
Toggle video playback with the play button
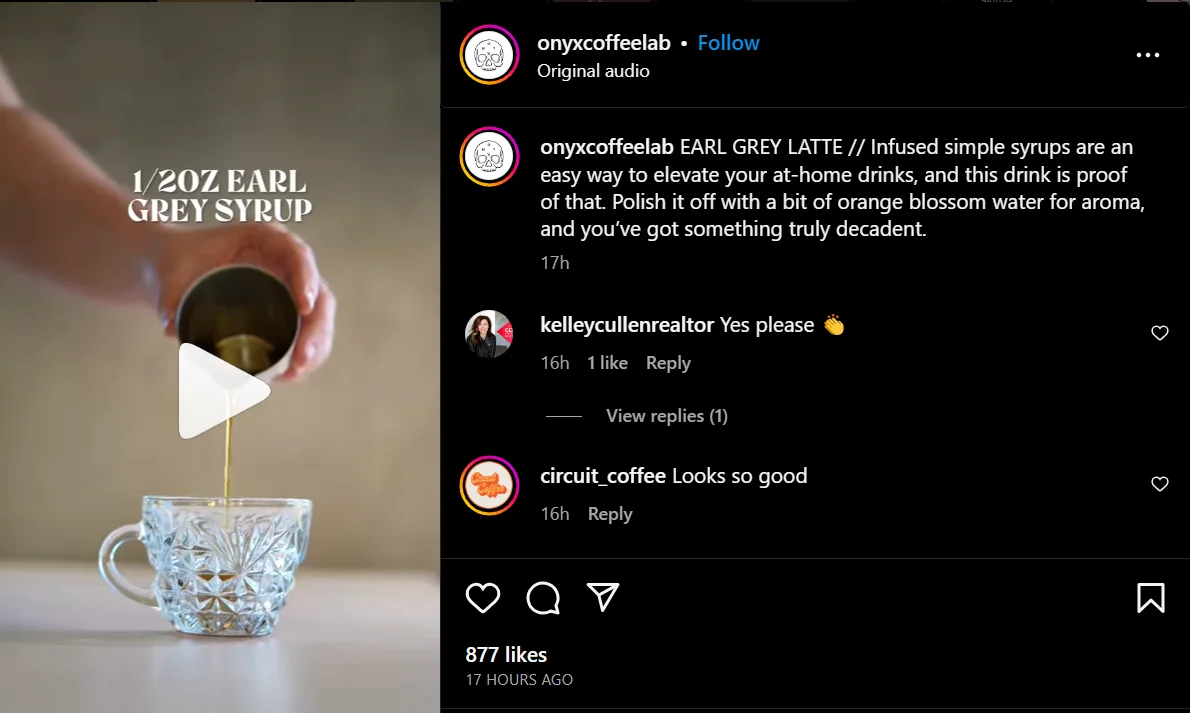tap(222, 390)
